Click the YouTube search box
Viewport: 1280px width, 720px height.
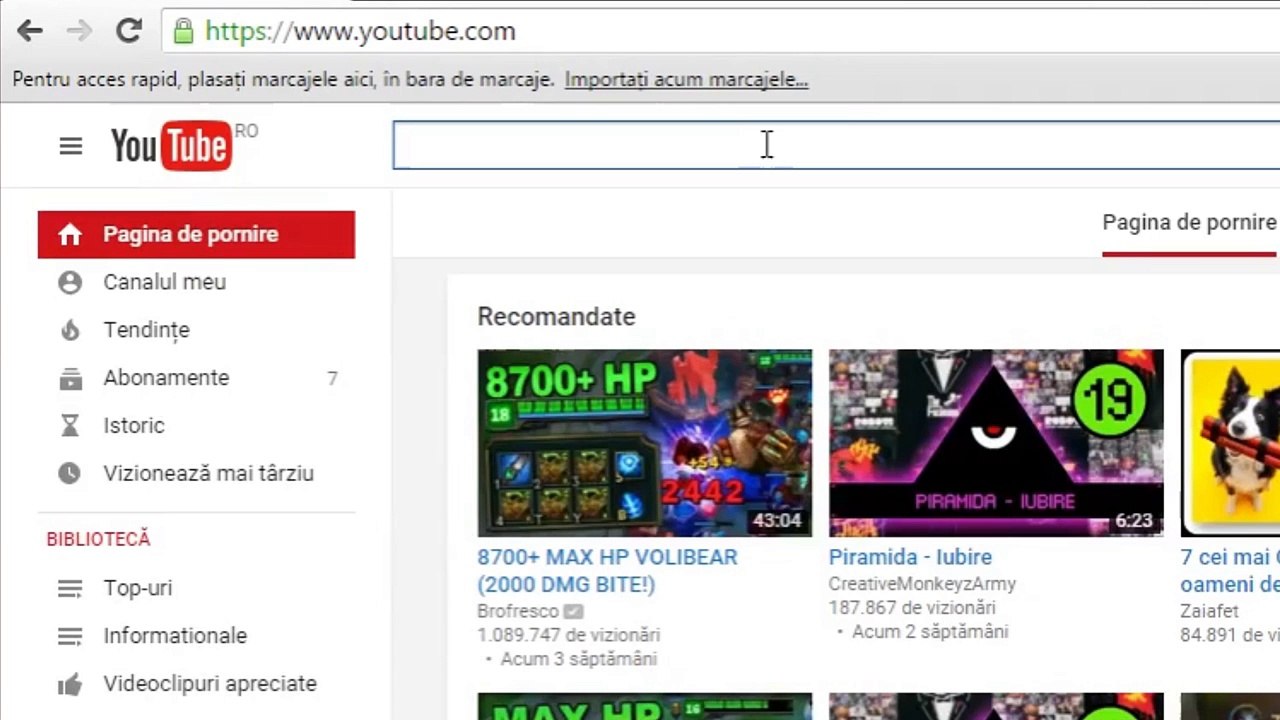pyautogui.click(x=836, y=146)
